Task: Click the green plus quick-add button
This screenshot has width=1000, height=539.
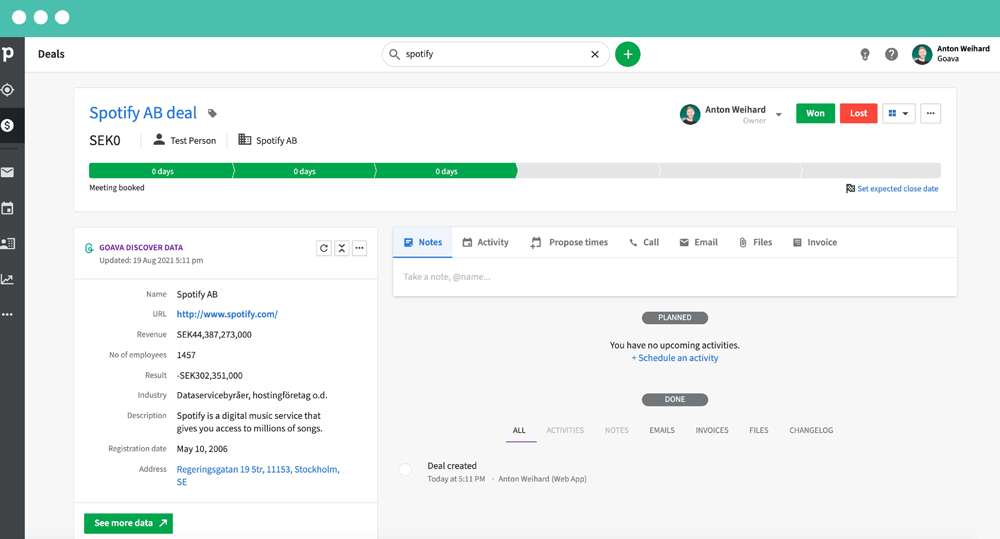Action: [628, 54]
